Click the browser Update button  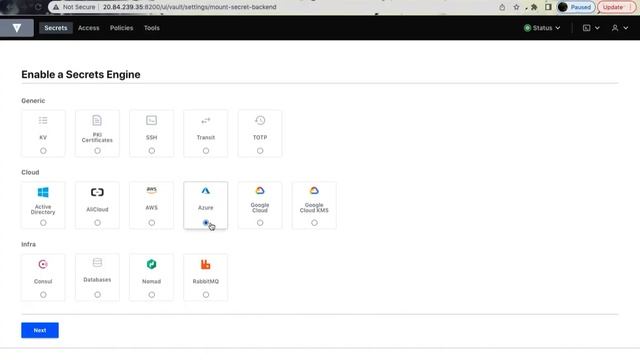[616, 7]
